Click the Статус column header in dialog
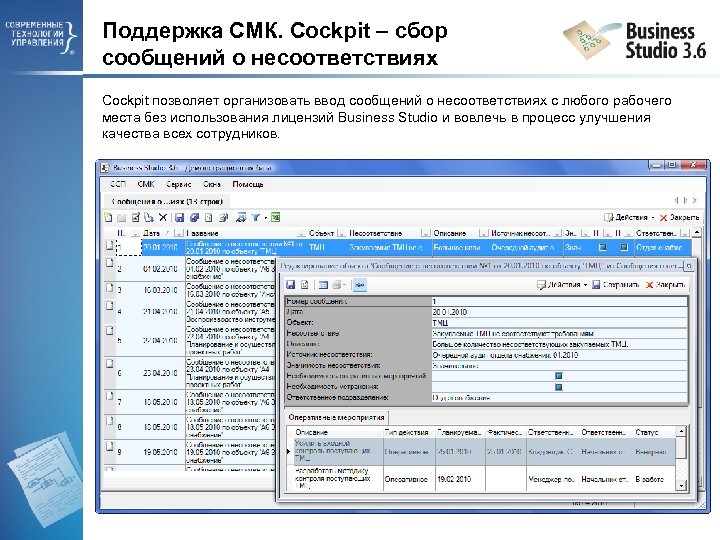The height and width of the screenshot is (540, 720). tap(654, 432)
